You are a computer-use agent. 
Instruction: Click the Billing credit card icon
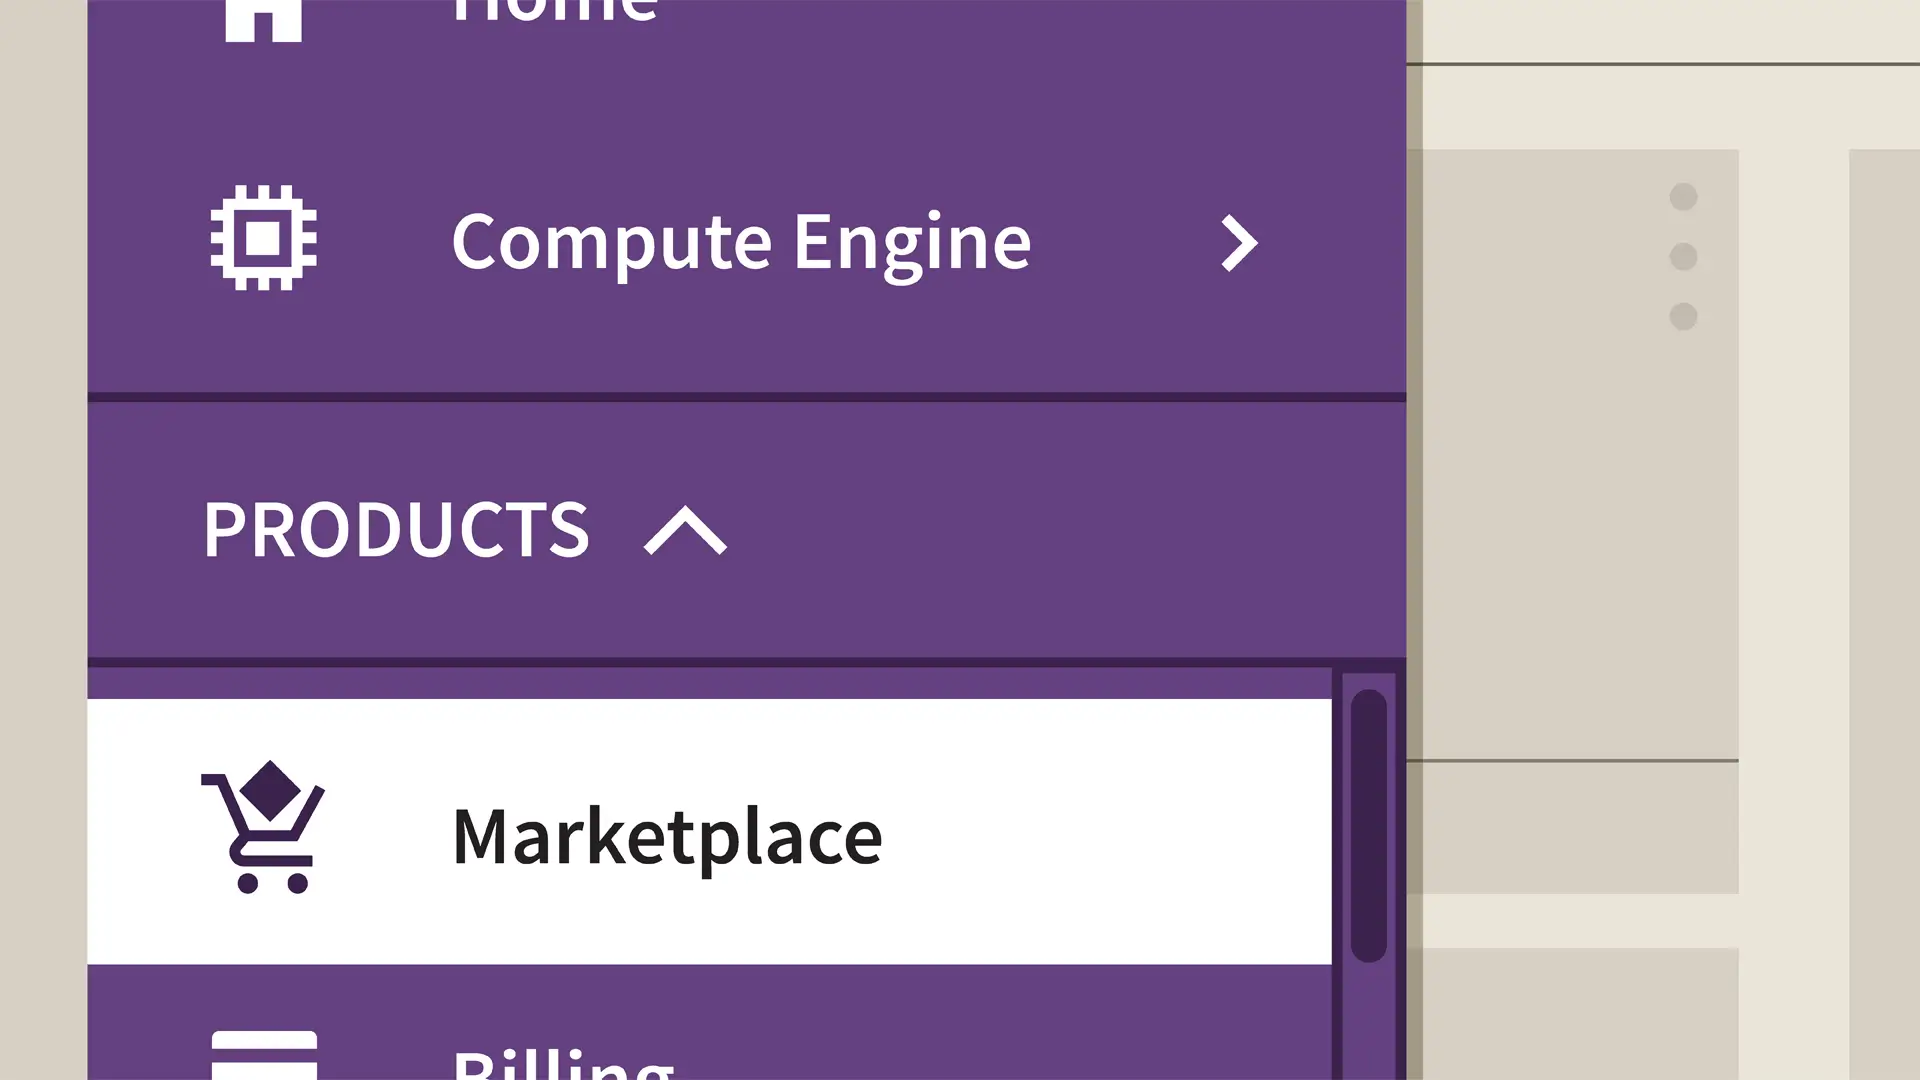[264, 1056]
